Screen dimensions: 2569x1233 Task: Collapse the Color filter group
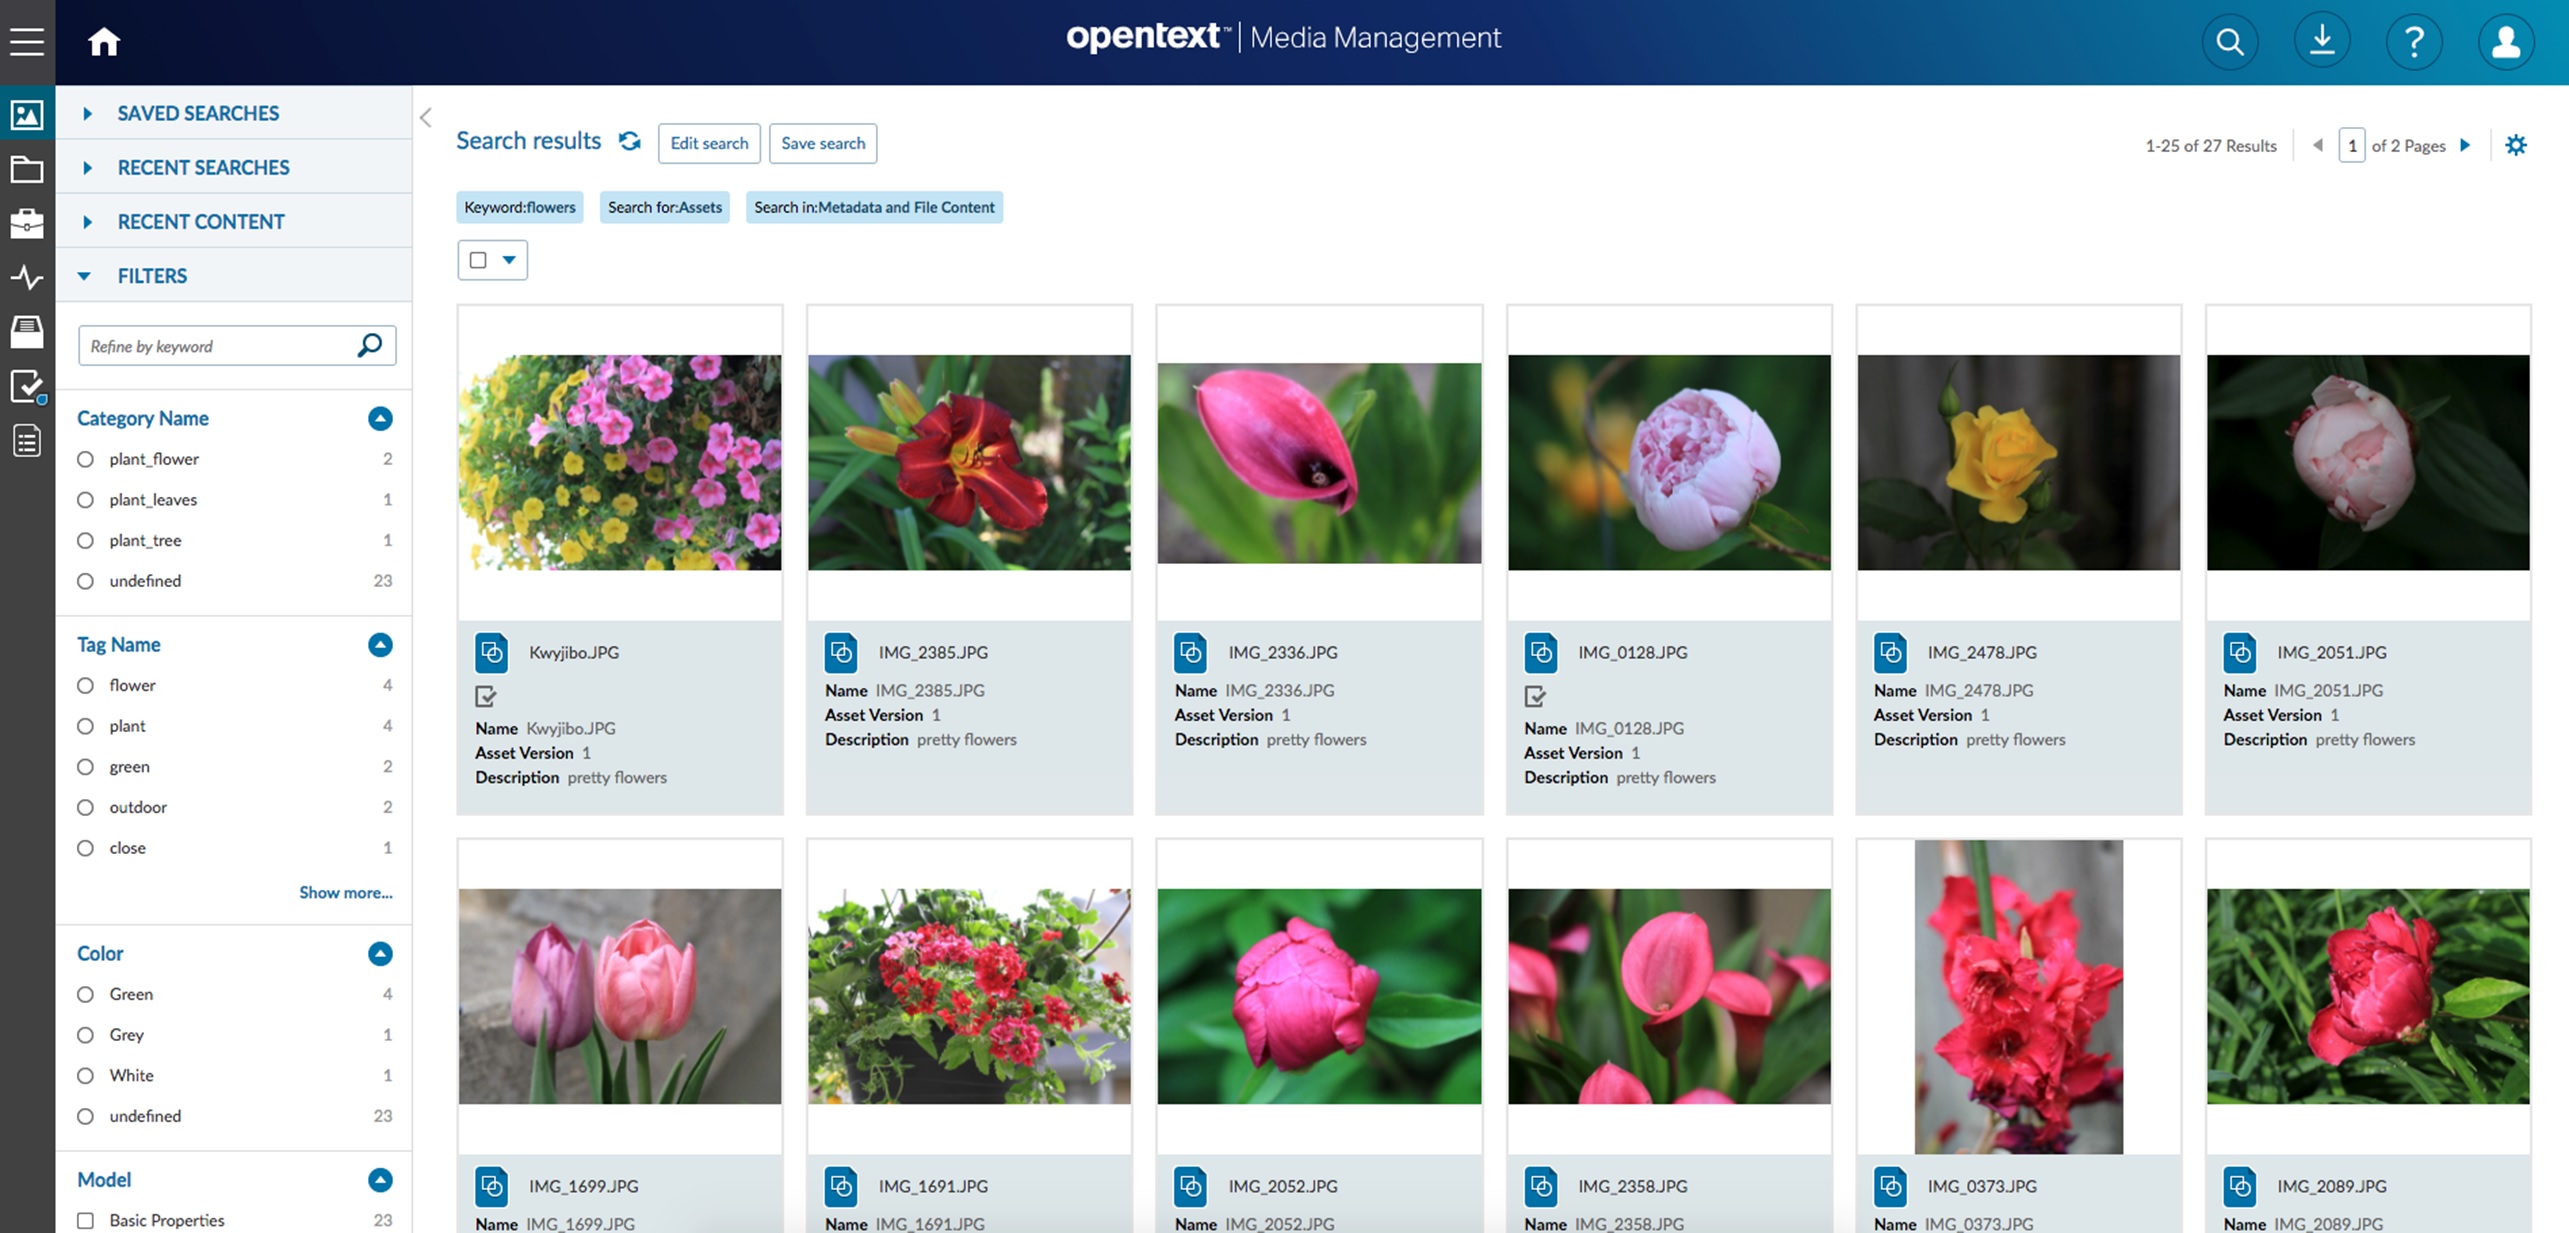click(380, 954)
